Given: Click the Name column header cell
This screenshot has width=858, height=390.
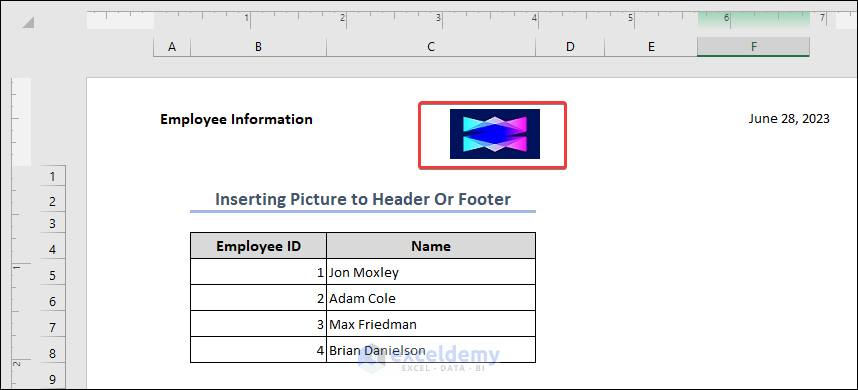Looking at the screenshot, I should pos(431,246).
